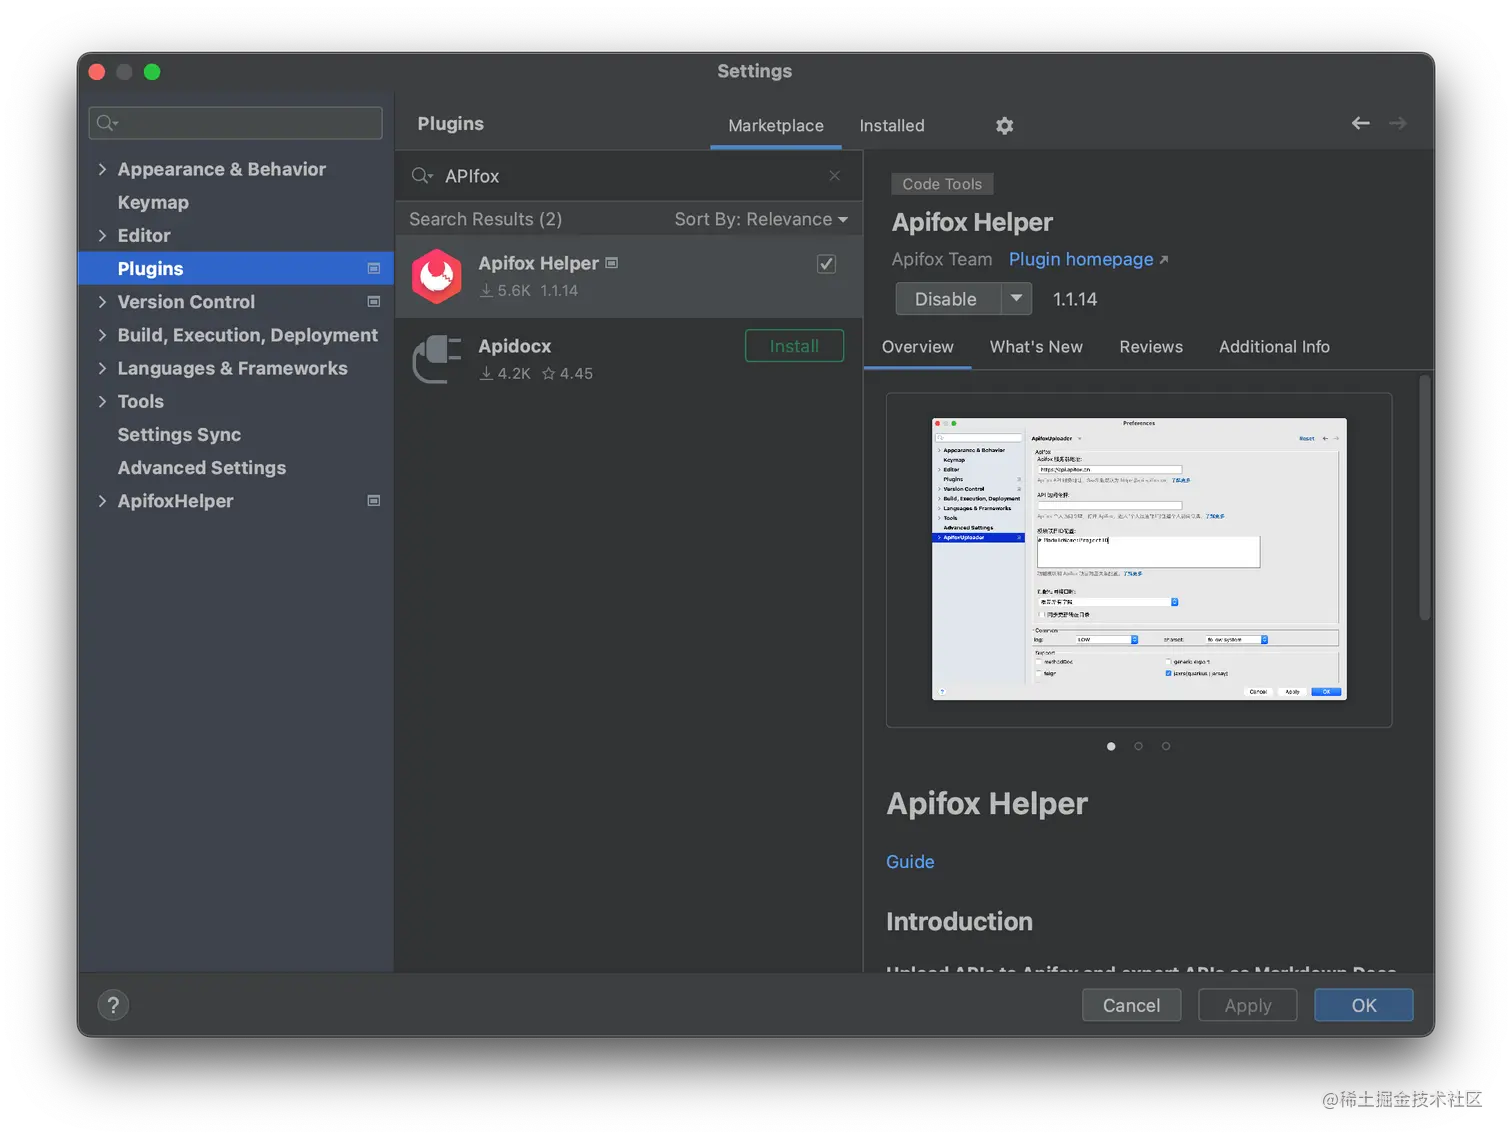Viewport: 1512px width, 1139px height.
Task: Click the Code Tools category tag
Action: [942, 184]
